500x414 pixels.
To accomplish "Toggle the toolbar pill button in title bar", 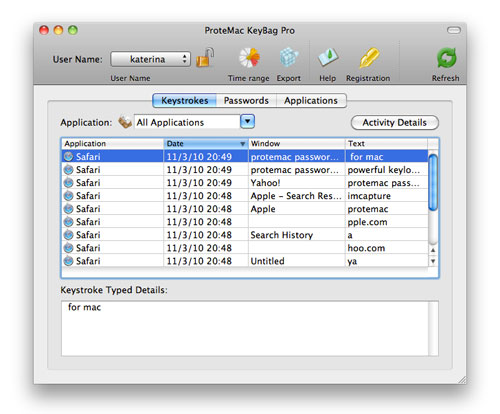I will 454,30.
